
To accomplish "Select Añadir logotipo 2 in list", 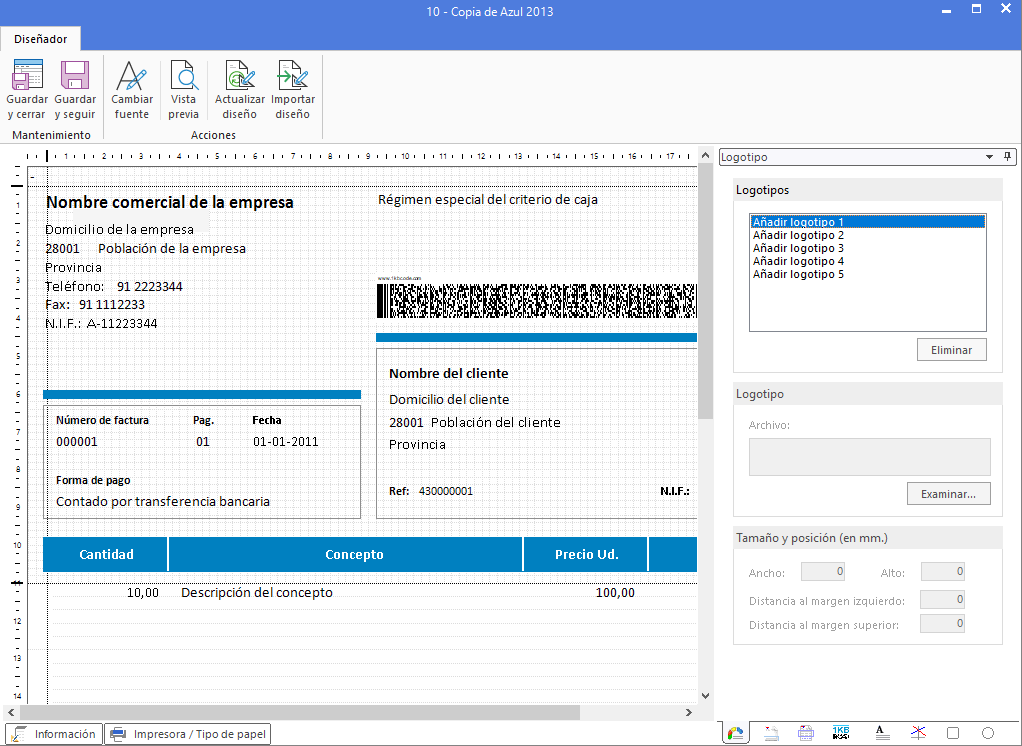I will 868,235.
